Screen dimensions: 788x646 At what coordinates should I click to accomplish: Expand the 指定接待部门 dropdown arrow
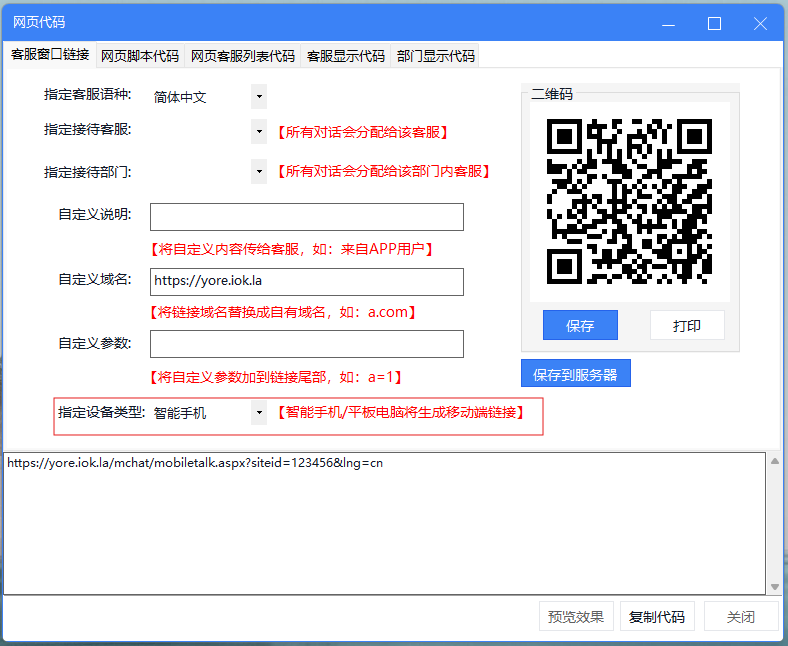coord(259,171)
